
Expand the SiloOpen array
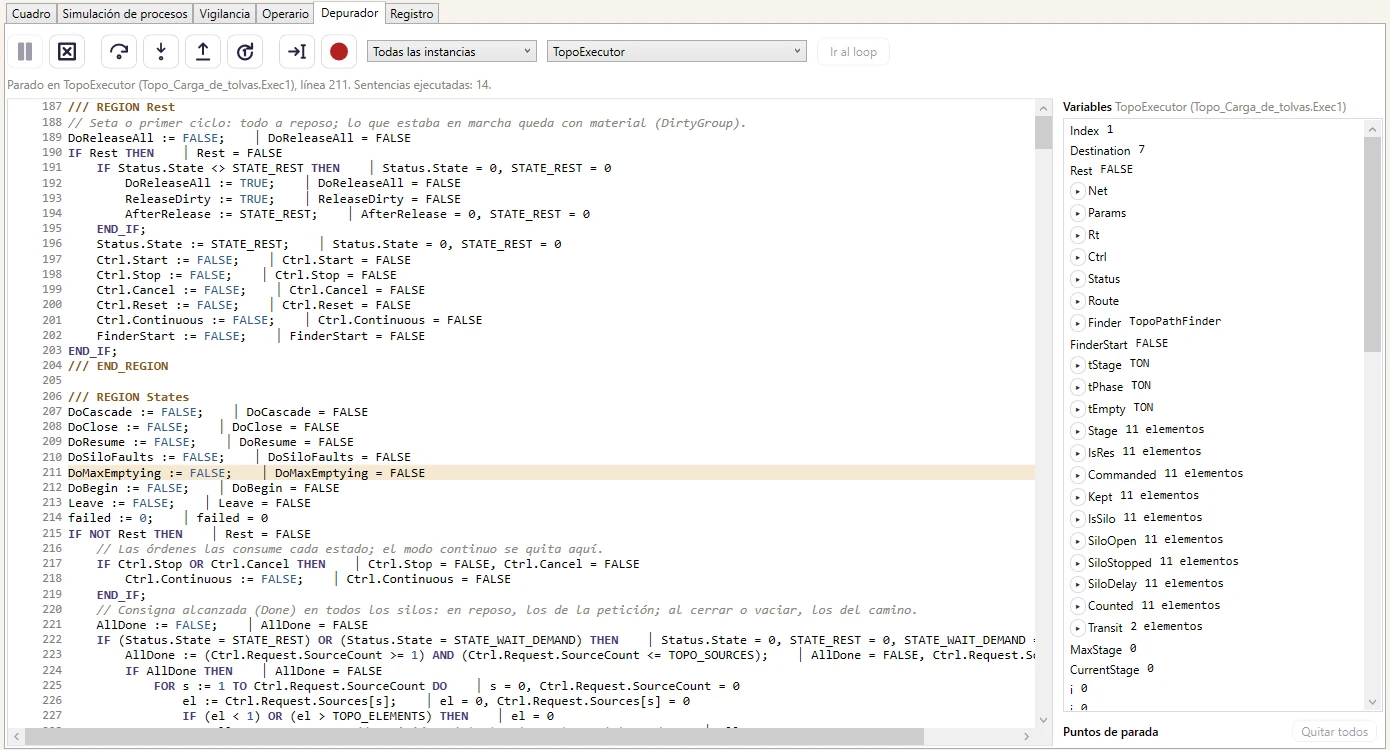click(1078, 541)
